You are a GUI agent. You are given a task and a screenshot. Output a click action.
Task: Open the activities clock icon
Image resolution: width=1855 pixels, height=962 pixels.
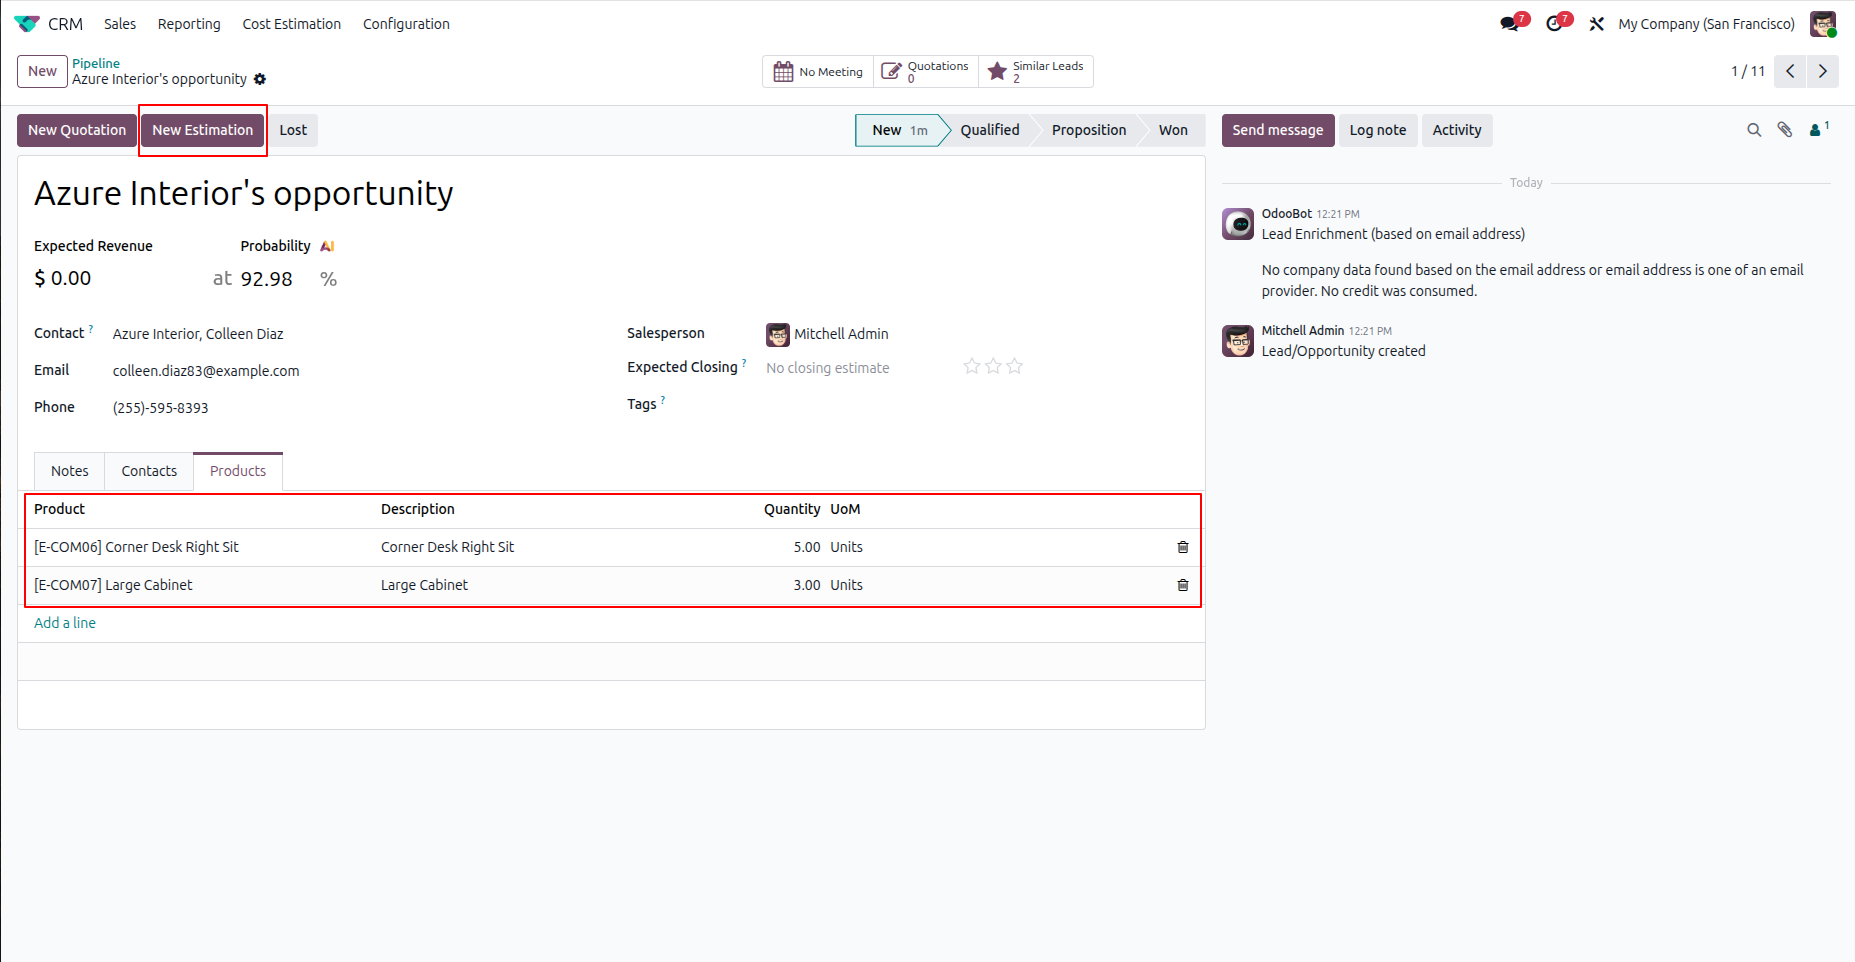point(1555,24)
